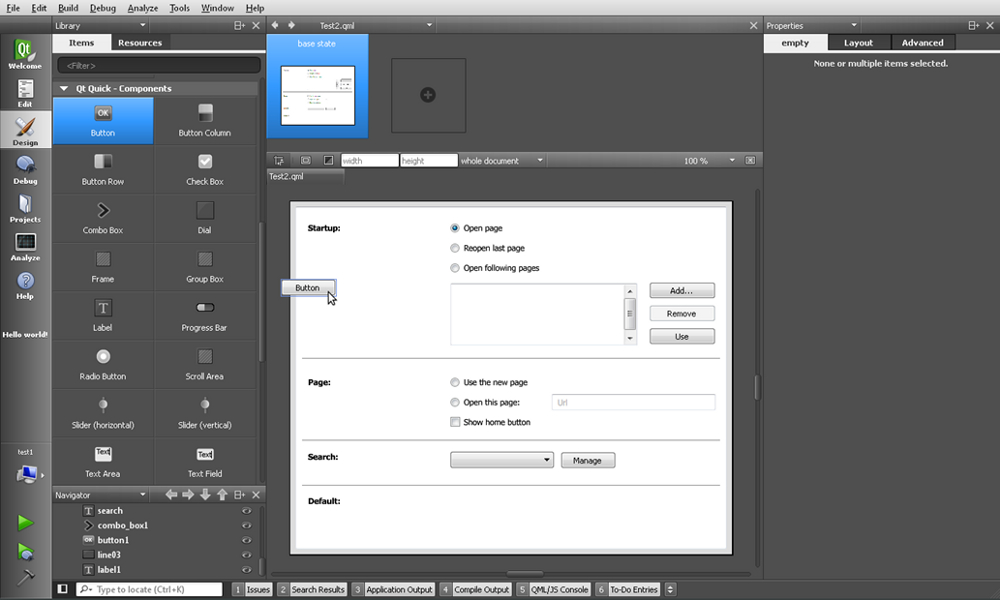Click the green Run button
This screenshot has width=1000, height=600.
(25, 523)
